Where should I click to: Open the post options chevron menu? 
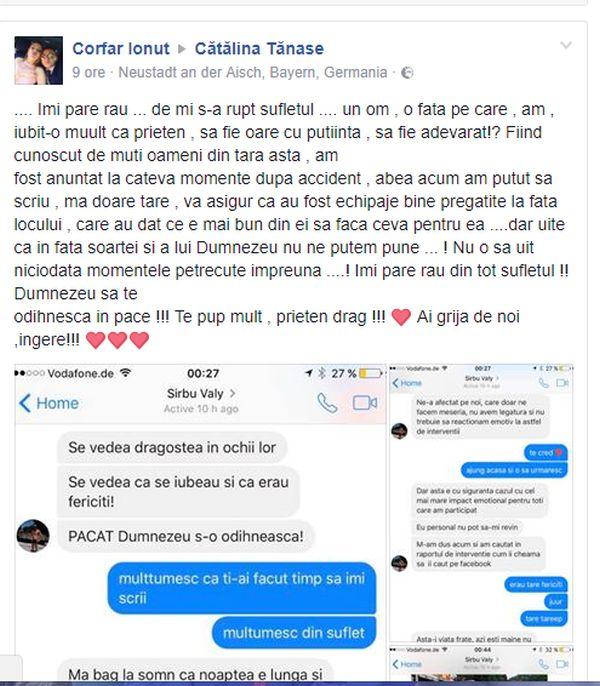(x=566, y=45)
